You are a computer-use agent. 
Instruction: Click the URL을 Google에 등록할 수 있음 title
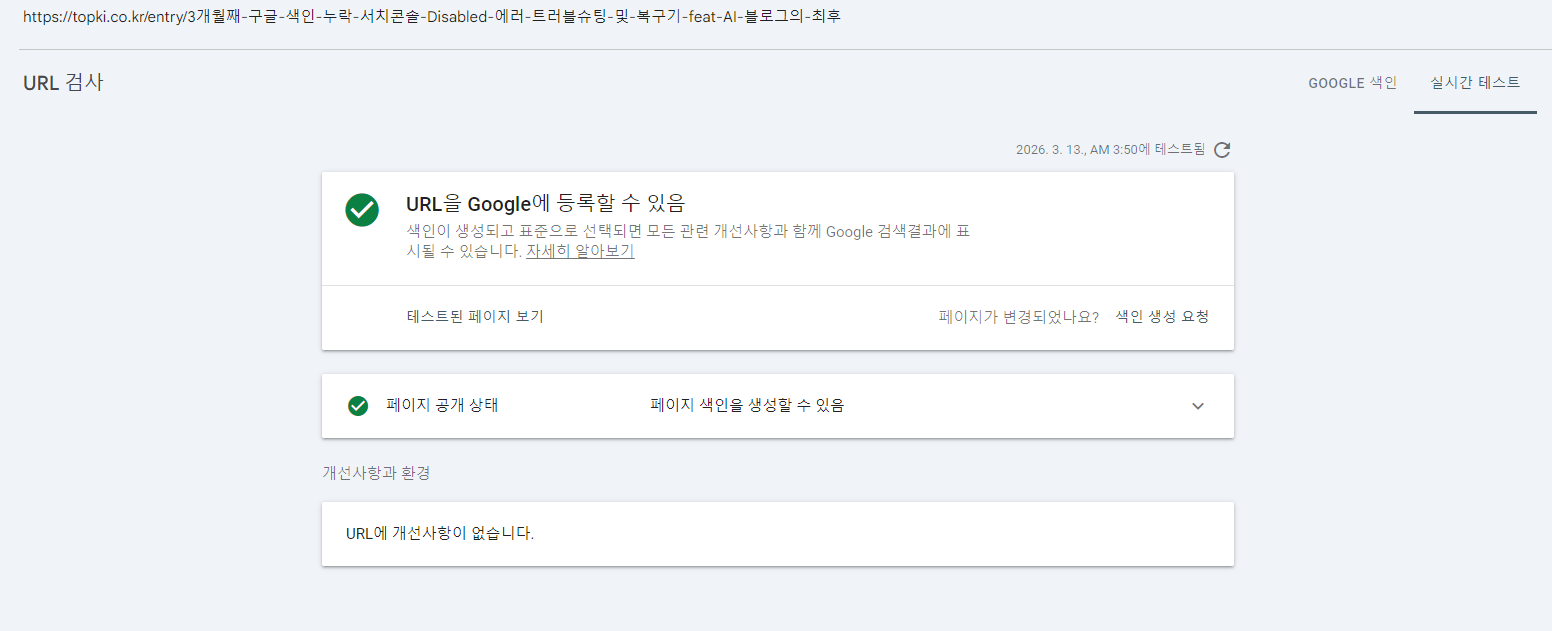click(x=545, y=204)
